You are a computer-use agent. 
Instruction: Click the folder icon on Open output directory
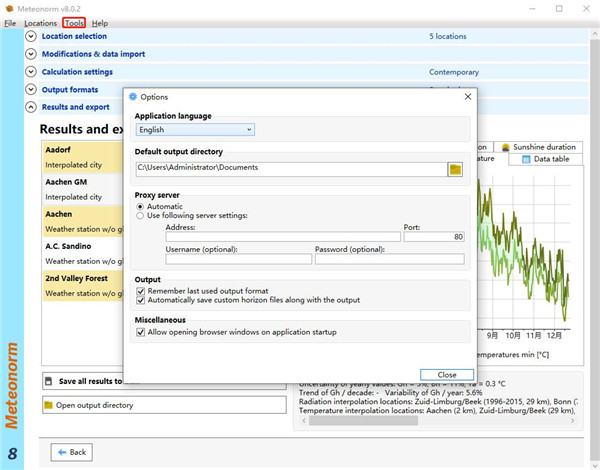[x=49, y=405]
